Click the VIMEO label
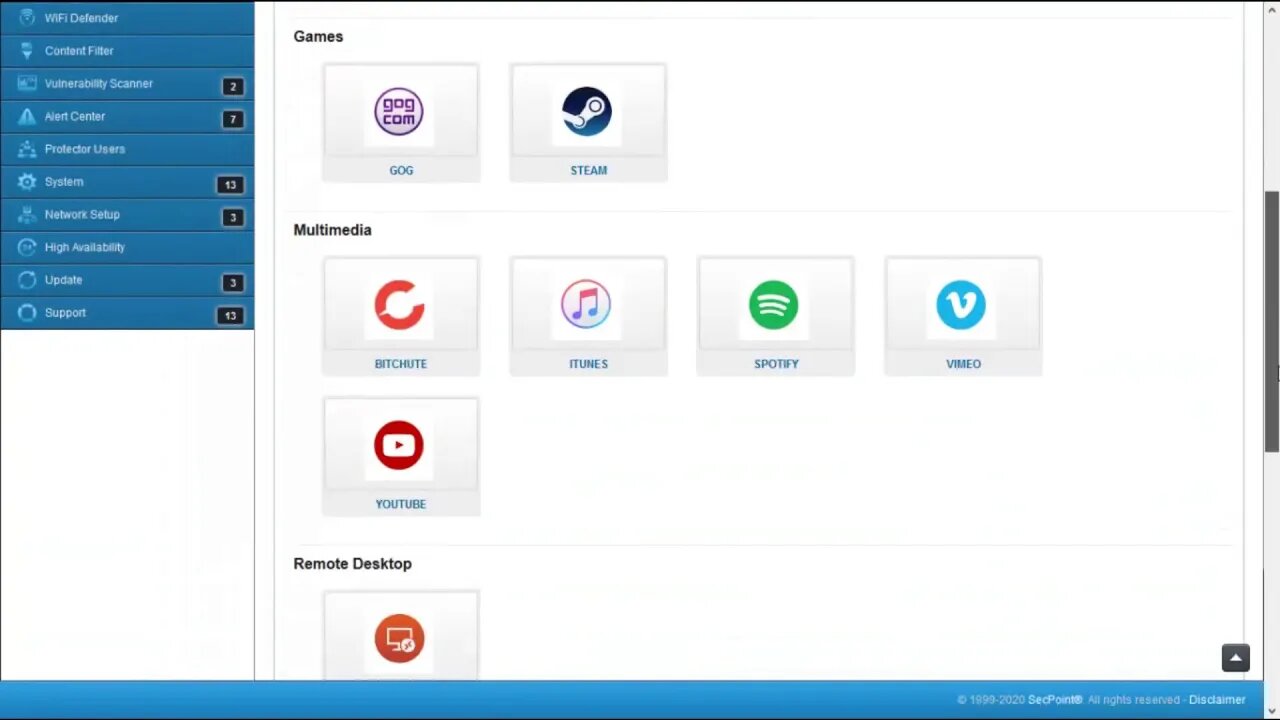The height and width of the screenshot is (720, 1280). click(963, 364)
